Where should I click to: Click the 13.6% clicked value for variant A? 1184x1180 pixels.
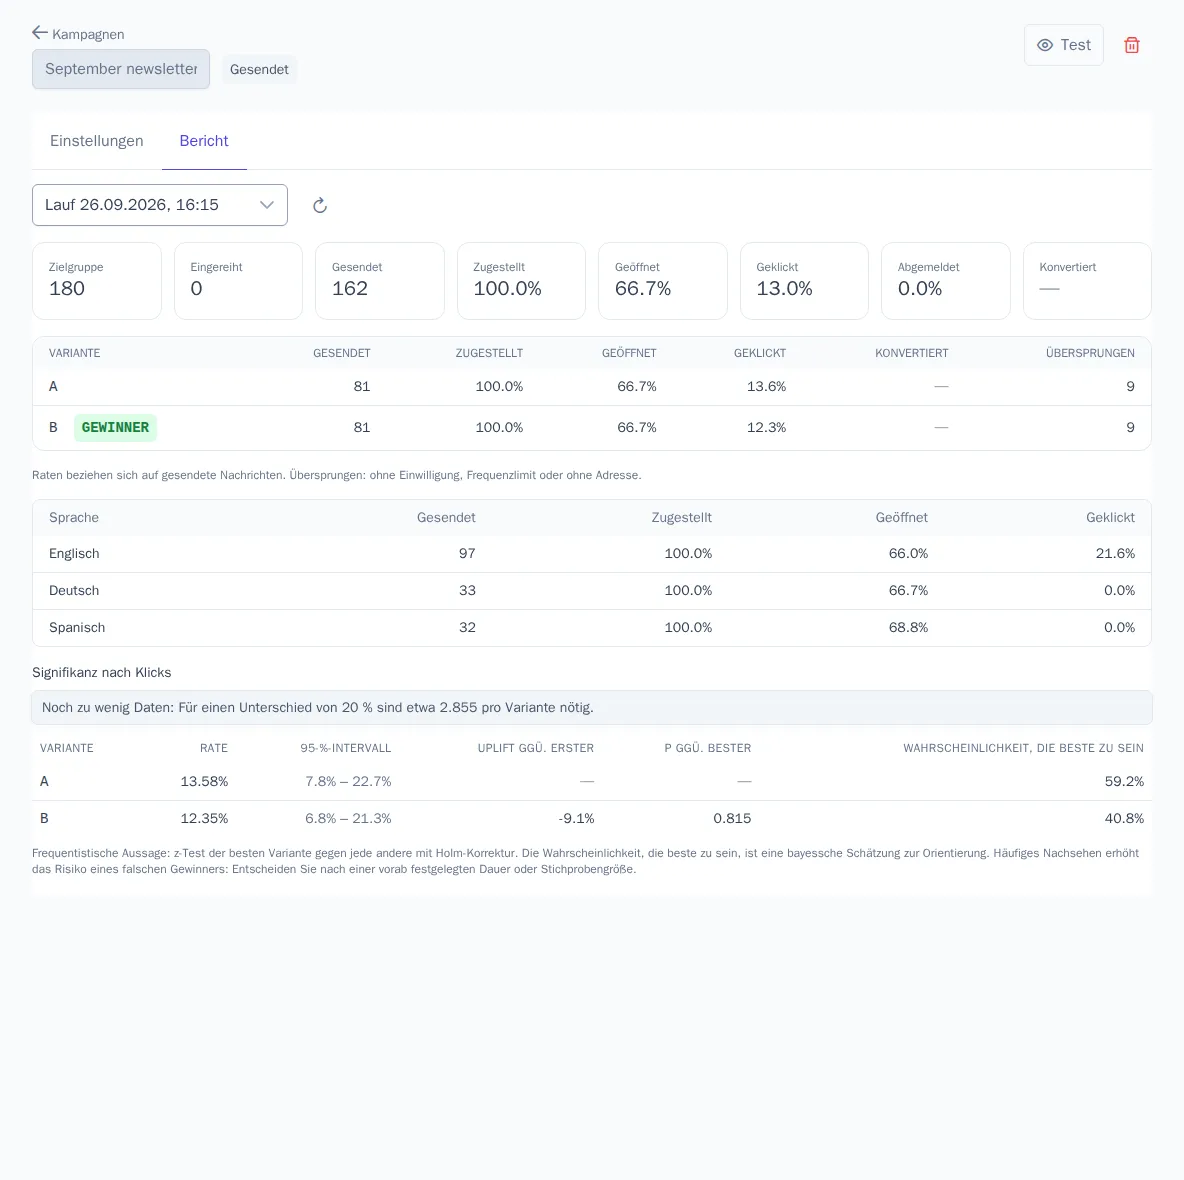tap(766, 387)
